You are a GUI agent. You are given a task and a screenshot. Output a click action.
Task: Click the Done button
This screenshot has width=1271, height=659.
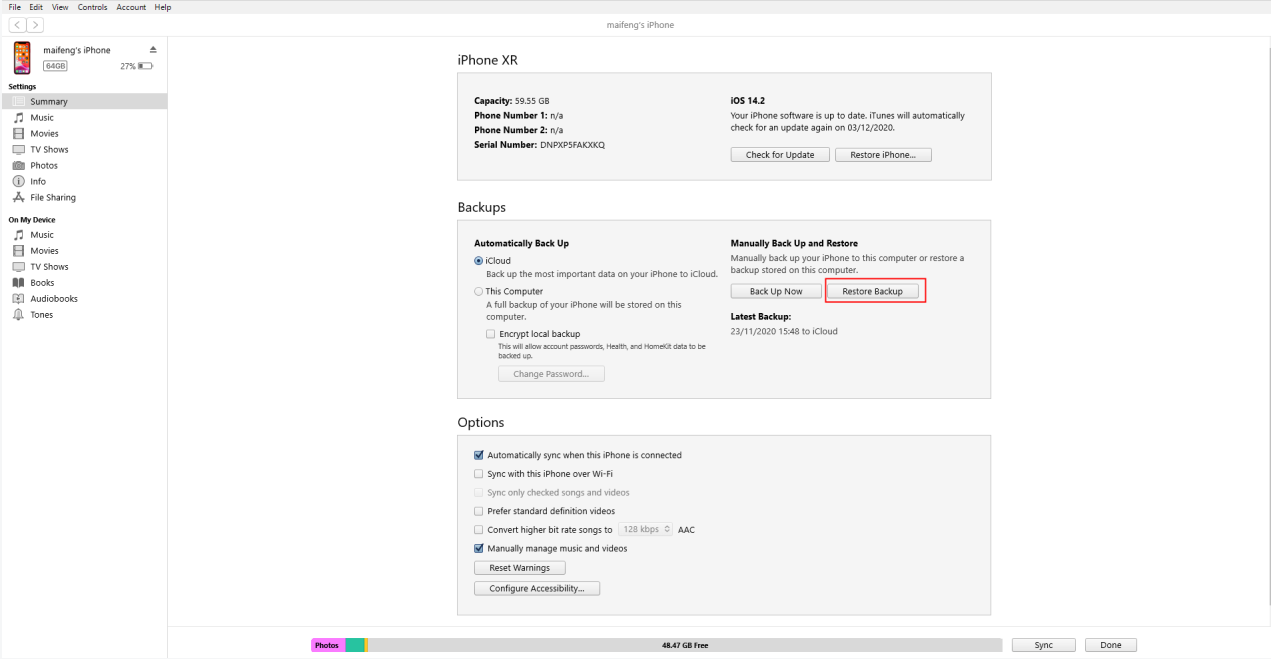1111,645
